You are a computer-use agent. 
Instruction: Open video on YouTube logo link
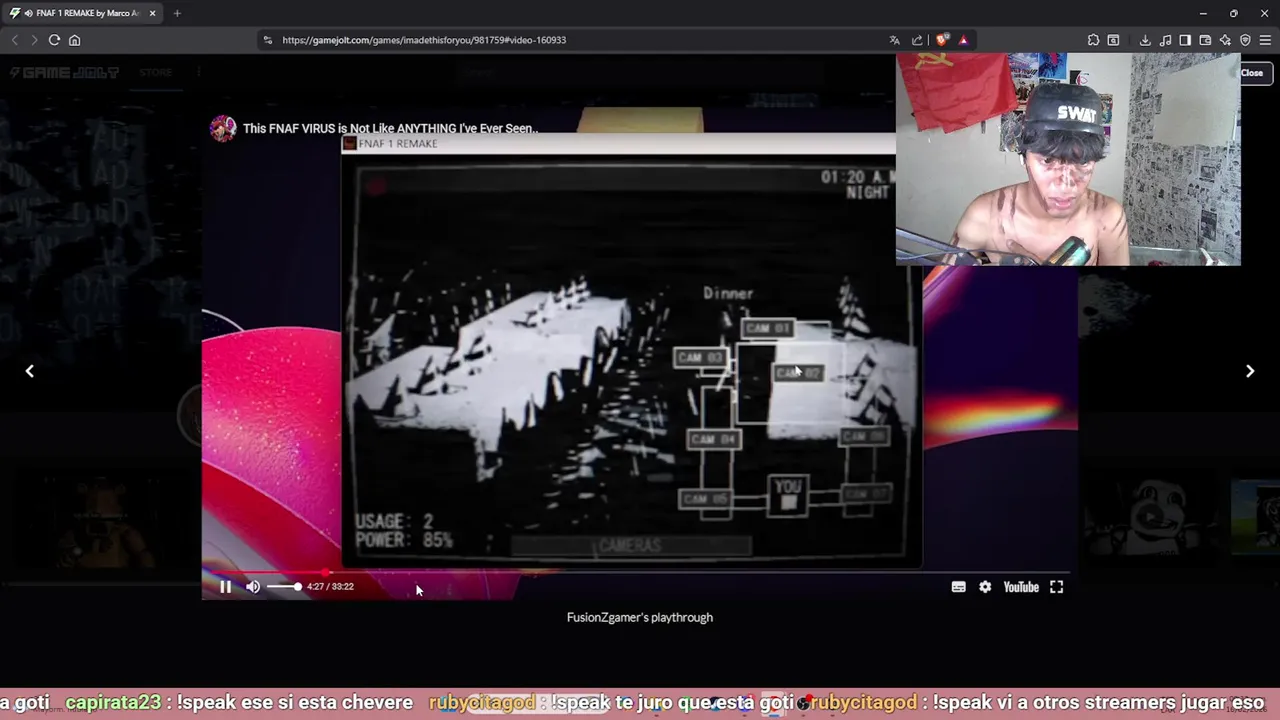[x=1021, y=587]
